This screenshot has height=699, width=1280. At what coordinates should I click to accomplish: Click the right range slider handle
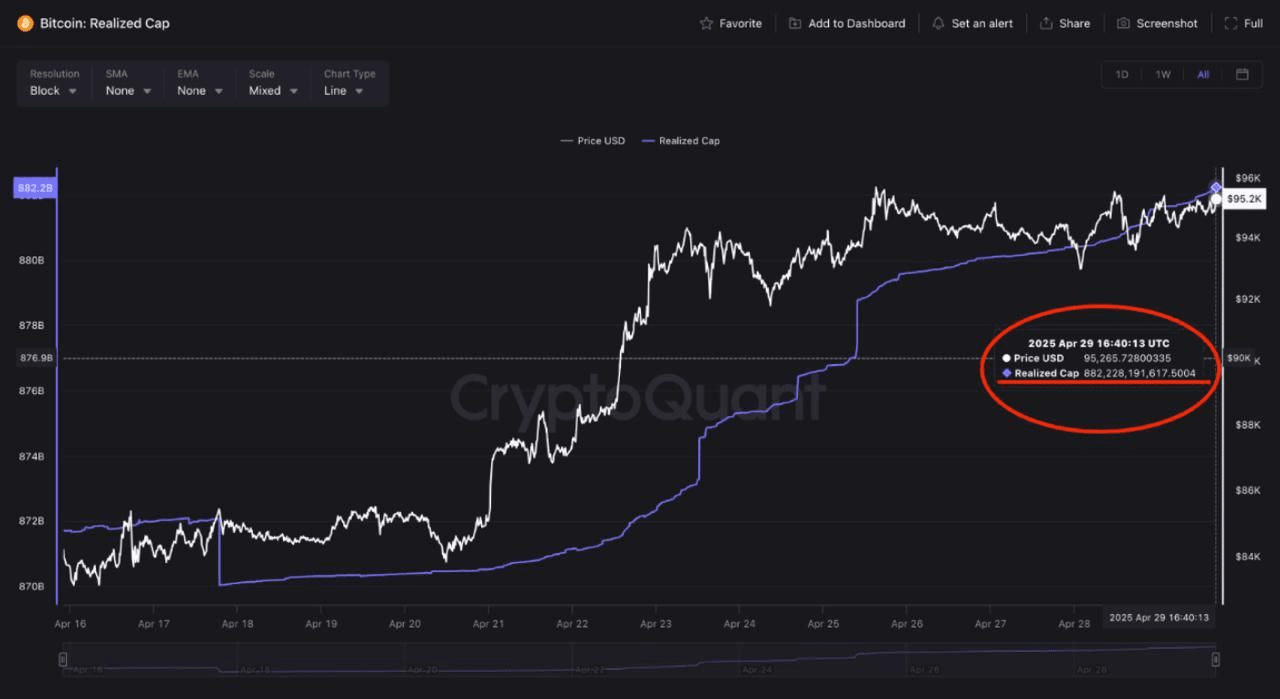click(x=1215, y=659)
